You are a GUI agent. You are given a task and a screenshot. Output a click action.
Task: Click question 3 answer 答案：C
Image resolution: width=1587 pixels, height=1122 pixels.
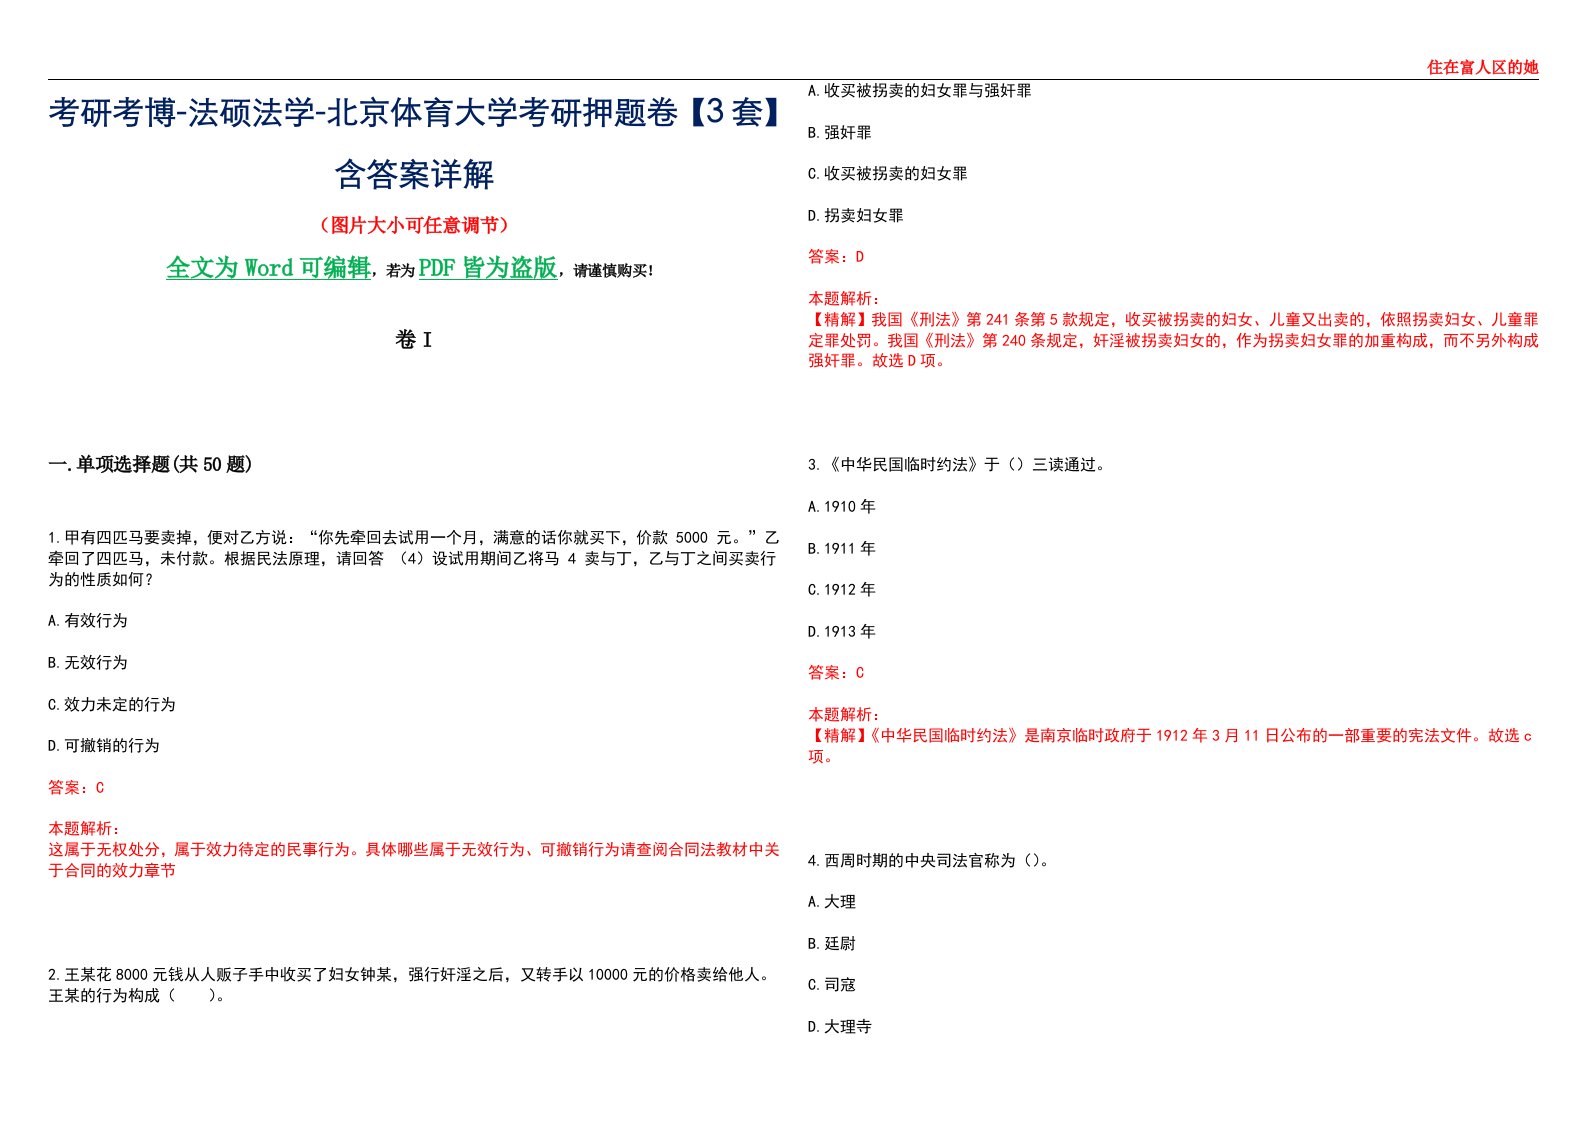[x=836, y=673]
